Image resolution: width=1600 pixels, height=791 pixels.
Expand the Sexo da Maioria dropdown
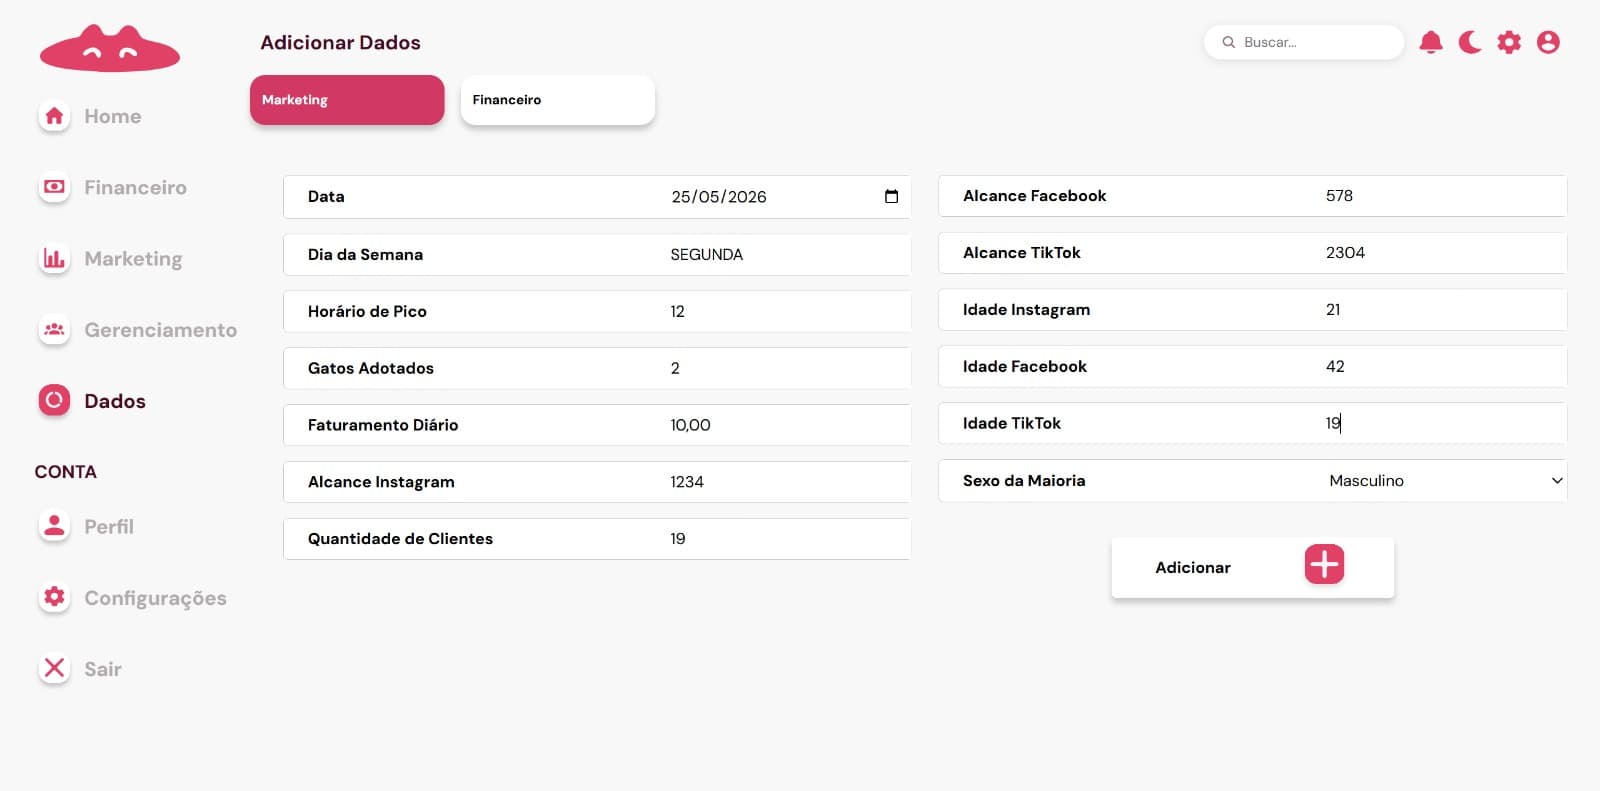(x=1557, y=481)
